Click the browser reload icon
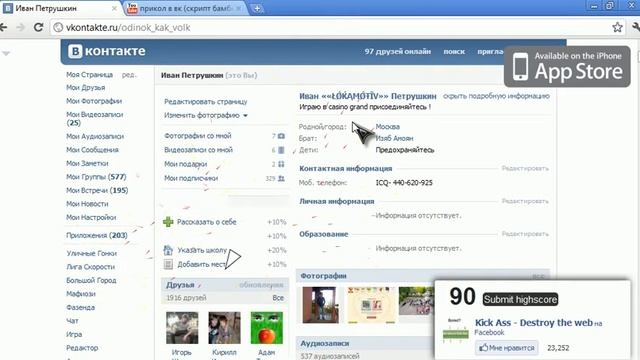The height and width of the screenshot is (360, 640). (38, 27)
